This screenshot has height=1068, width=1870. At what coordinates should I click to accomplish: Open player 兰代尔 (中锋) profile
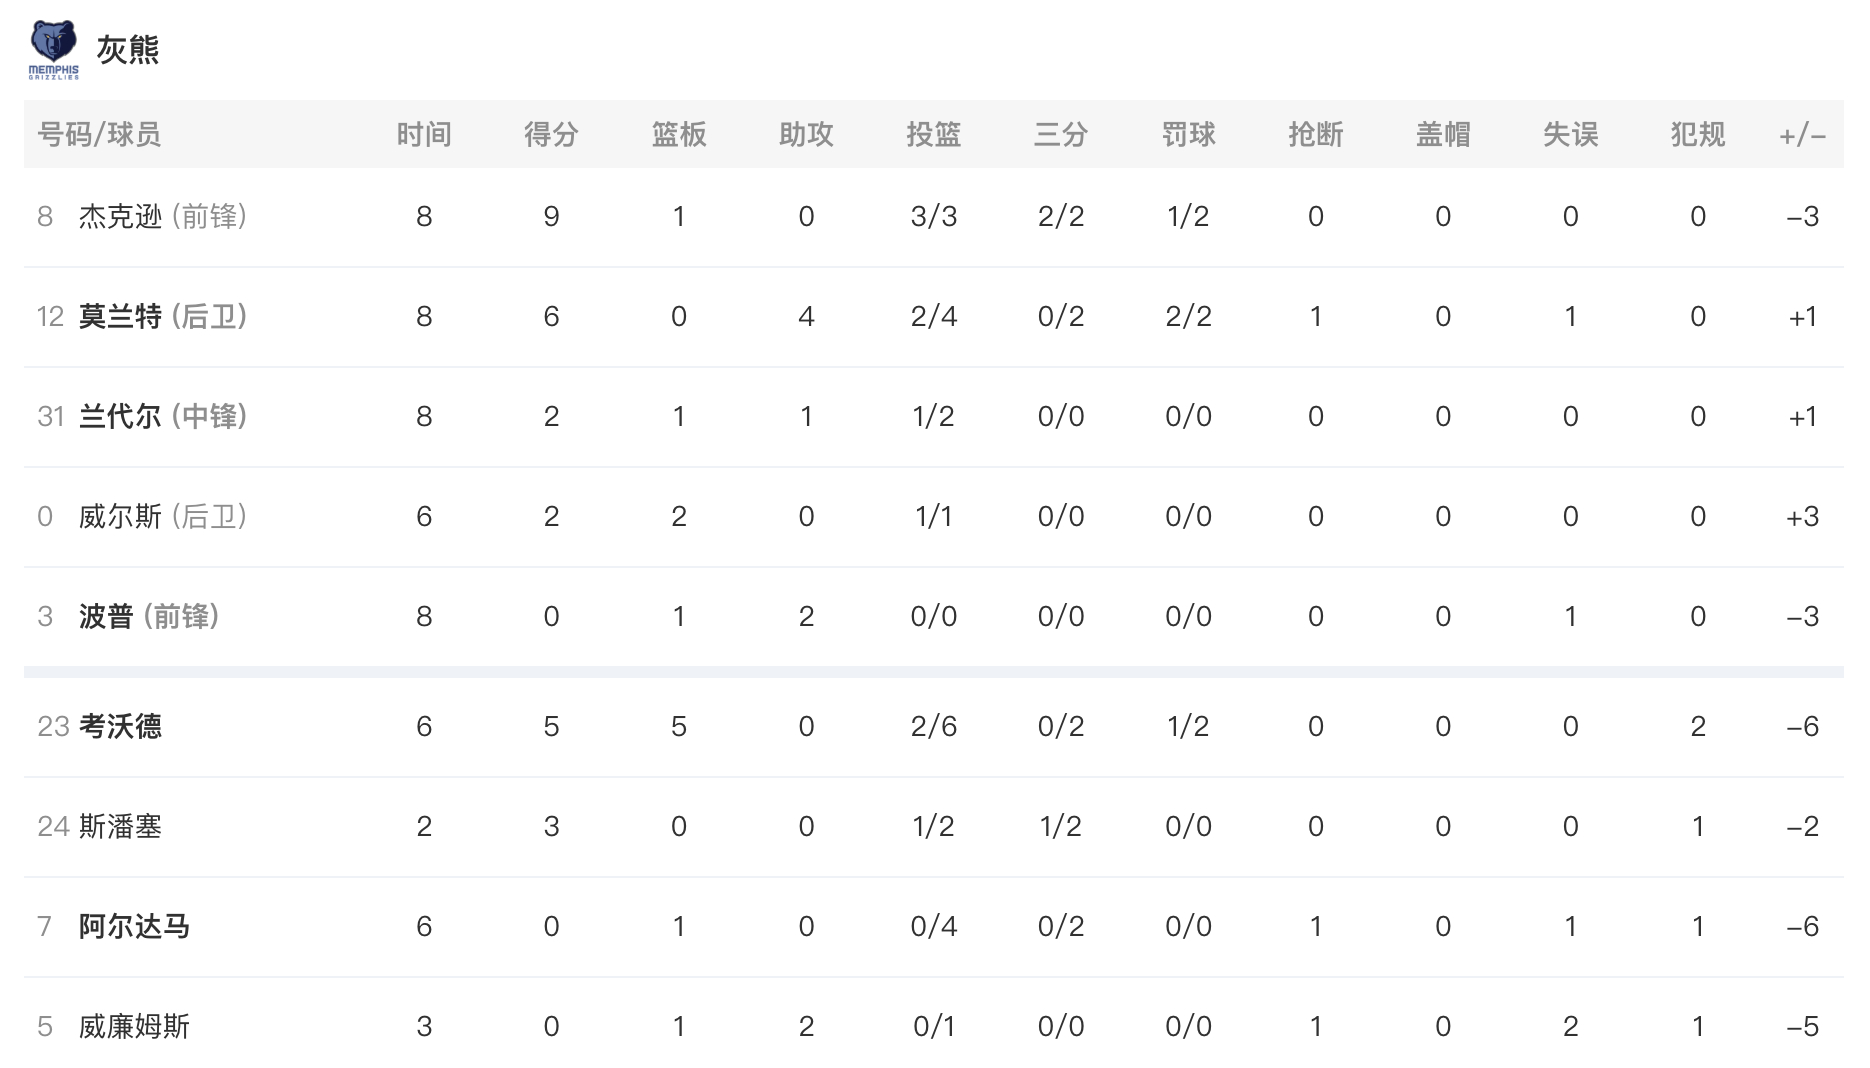[x=163, y=416]
